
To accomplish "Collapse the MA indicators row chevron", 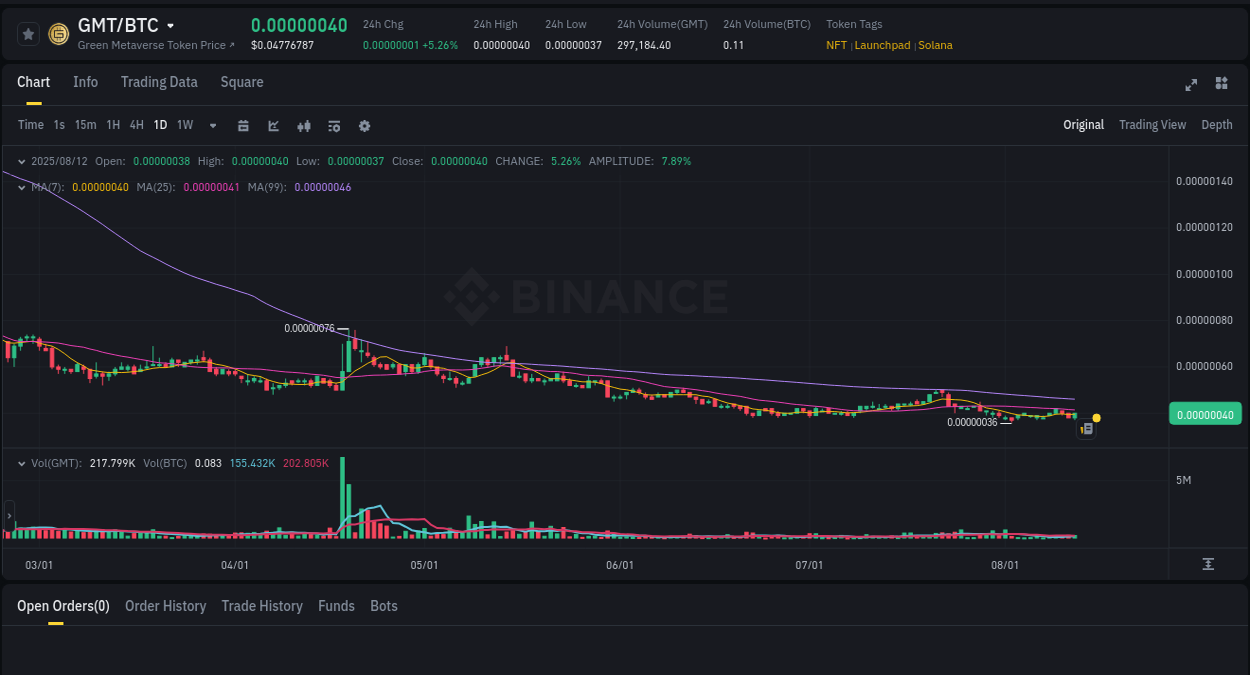I will tap(21, 186).
